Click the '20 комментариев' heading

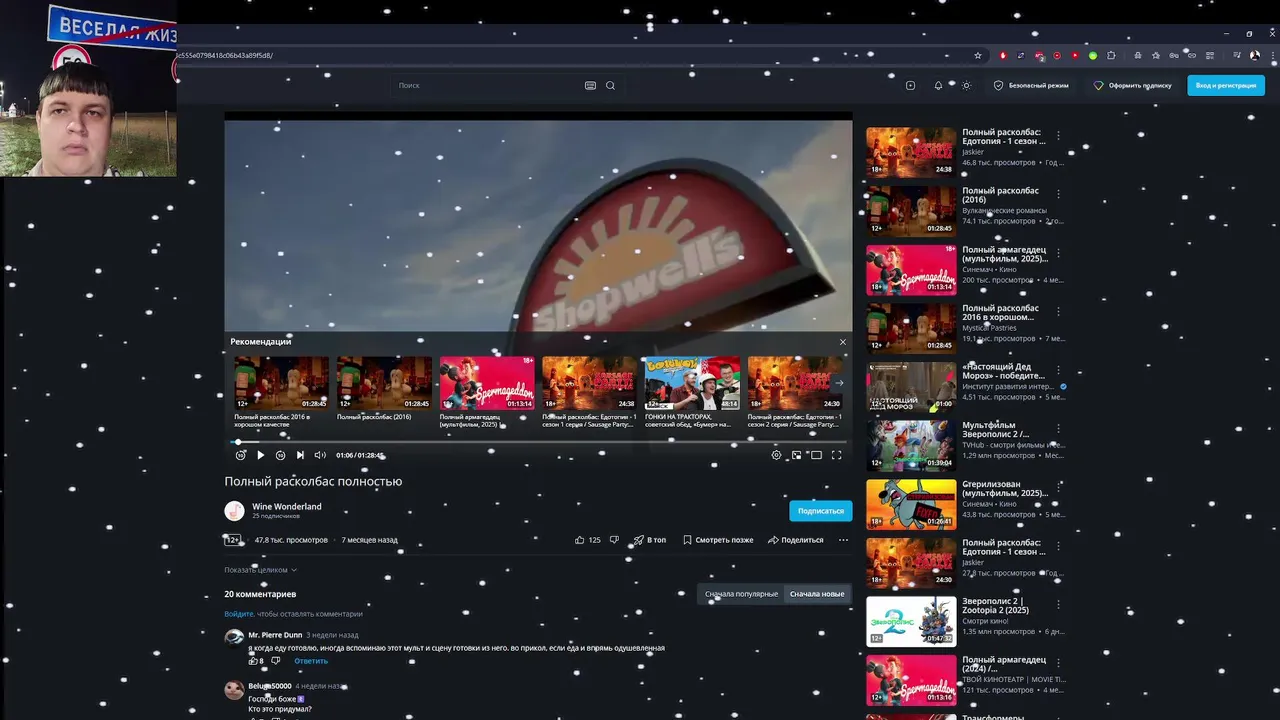(260, 594)
